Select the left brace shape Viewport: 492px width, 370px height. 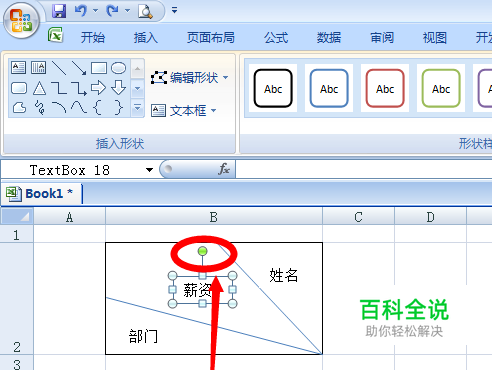(97, 108)
